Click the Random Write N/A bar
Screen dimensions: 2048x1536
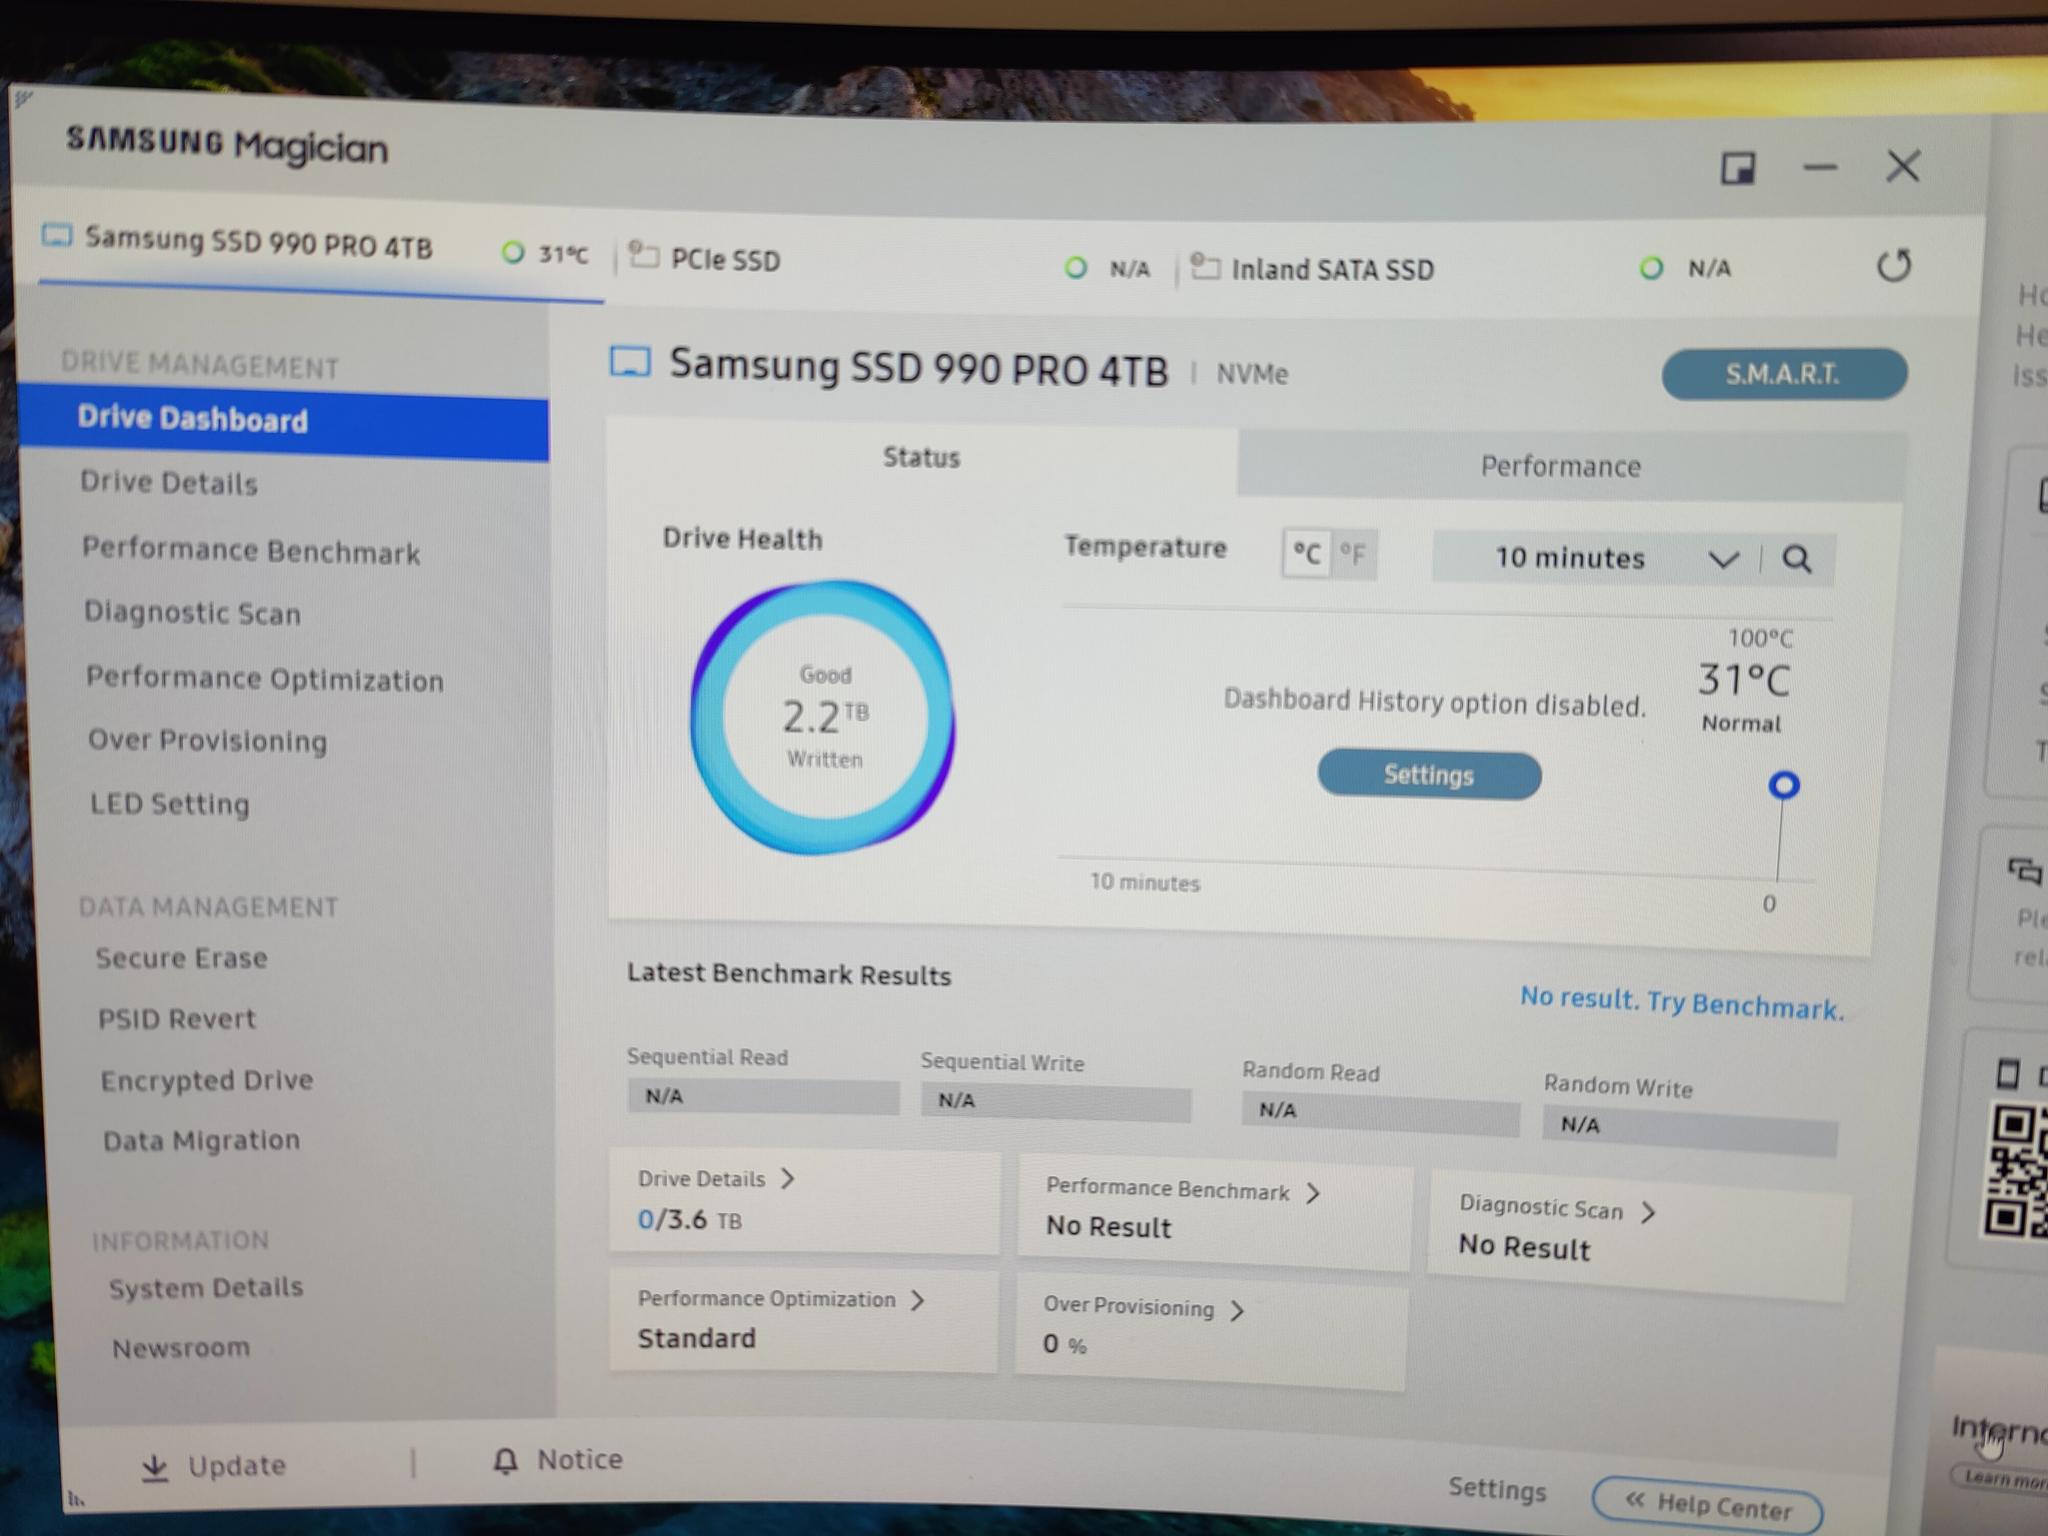pyautogui.click(x=1689, y=1130)
